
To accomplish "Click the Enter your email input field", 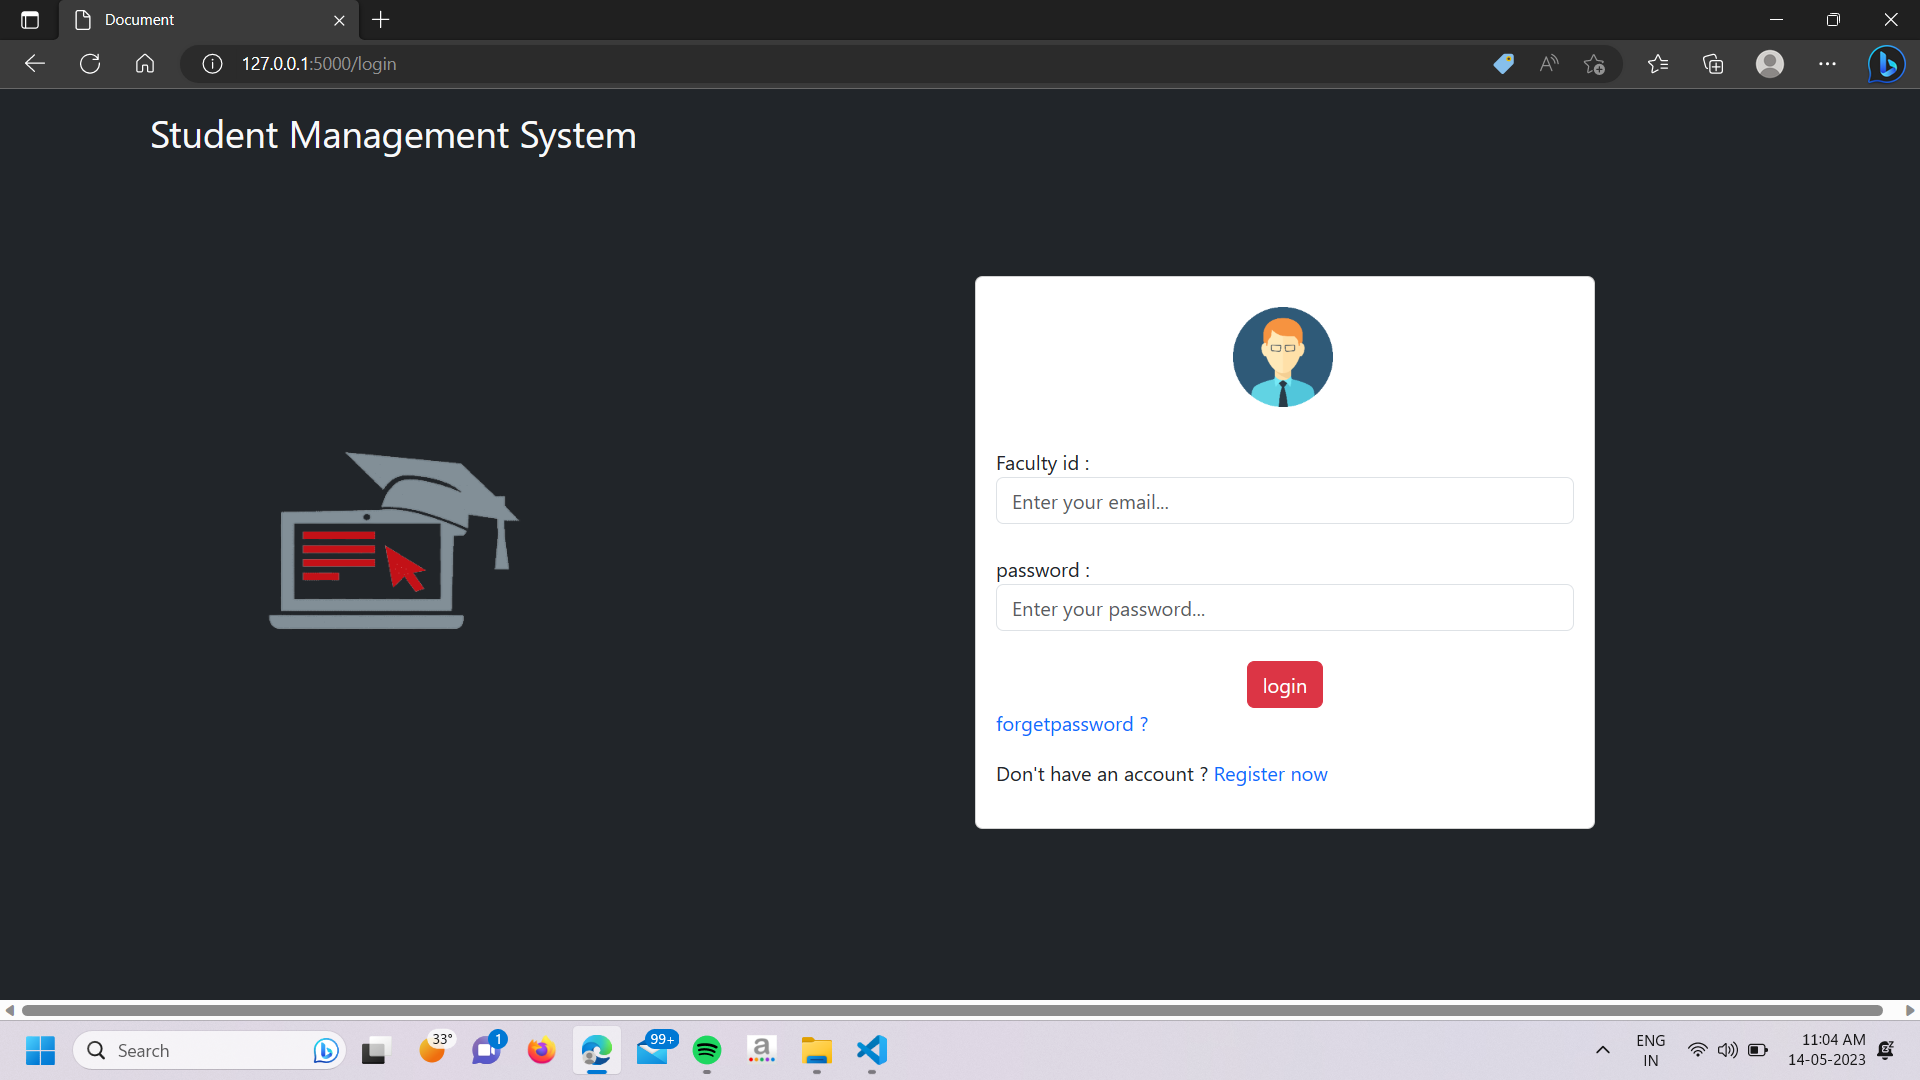I will coord(1284,501).
